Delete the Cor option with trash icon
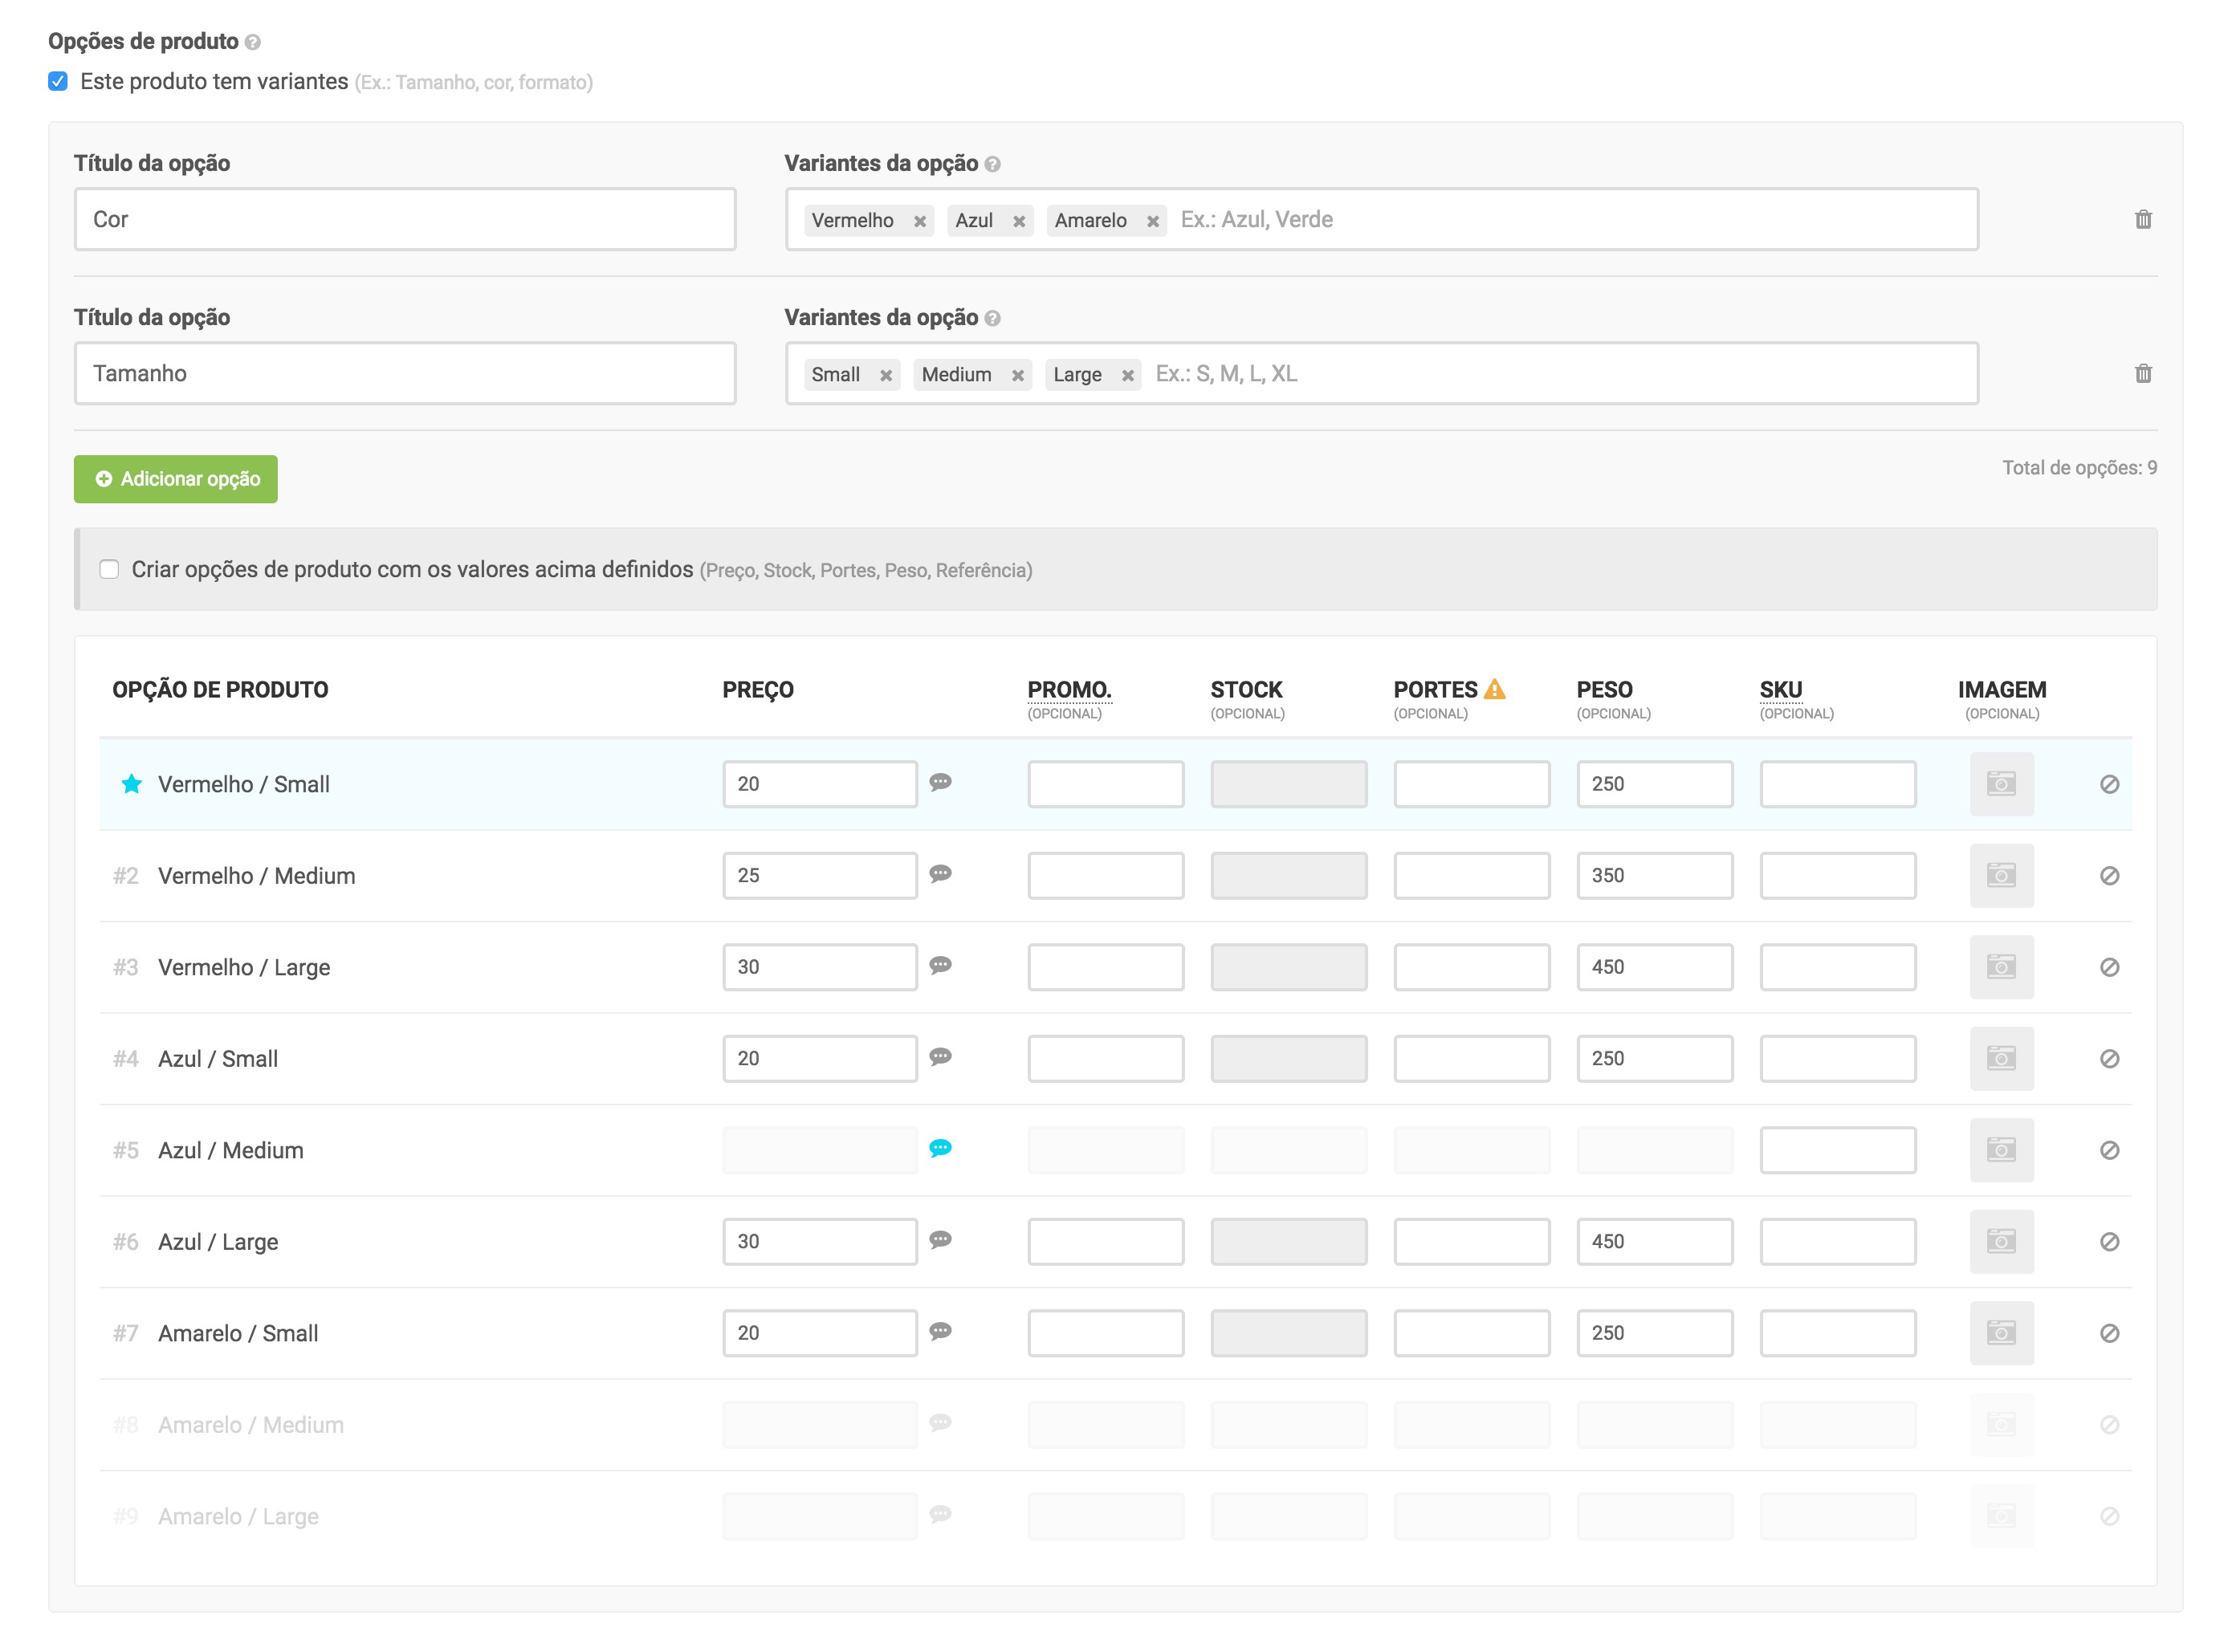The image size is (2232, 1652). [x=2142, y=219]
